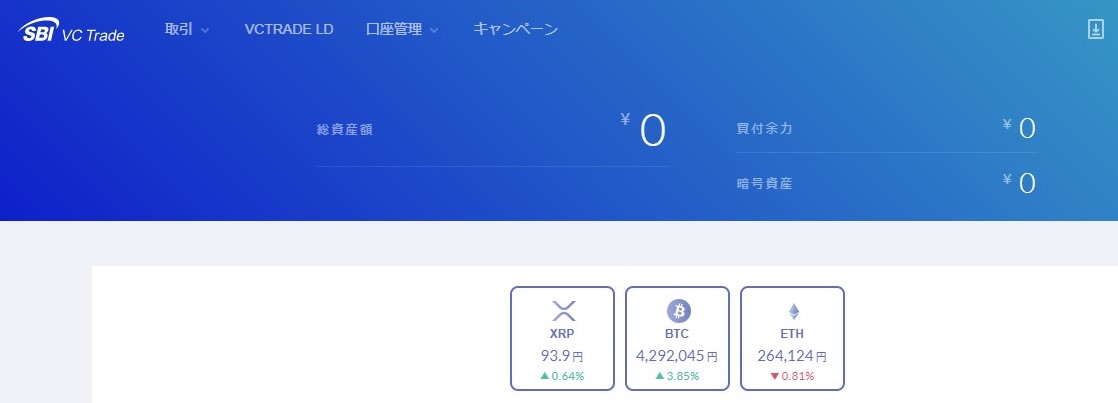Open the 取引 menu

pyautogui.click(x=179, y=30)
